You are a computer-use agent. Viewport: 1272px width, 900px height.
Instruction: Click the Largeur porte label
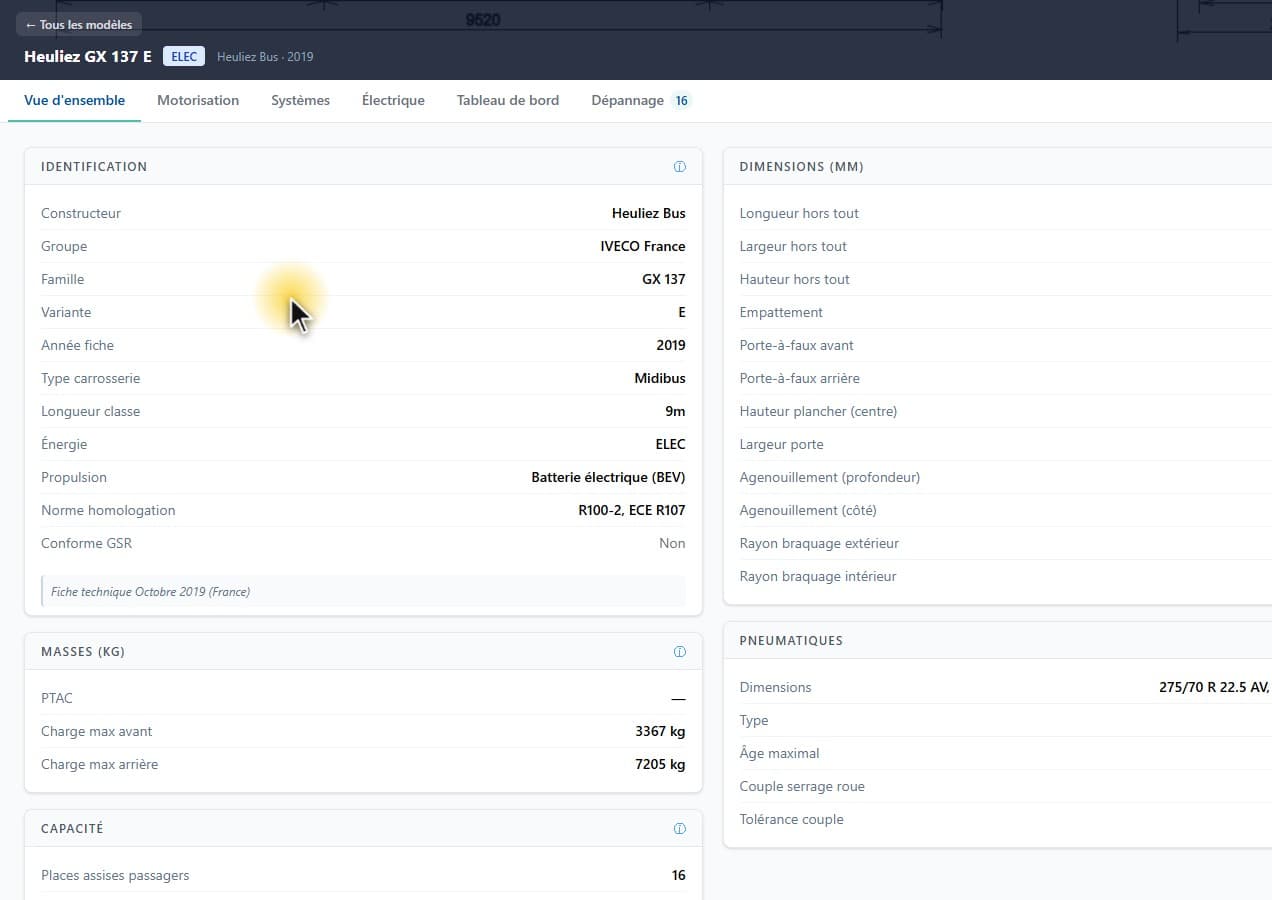coord(781,444)
